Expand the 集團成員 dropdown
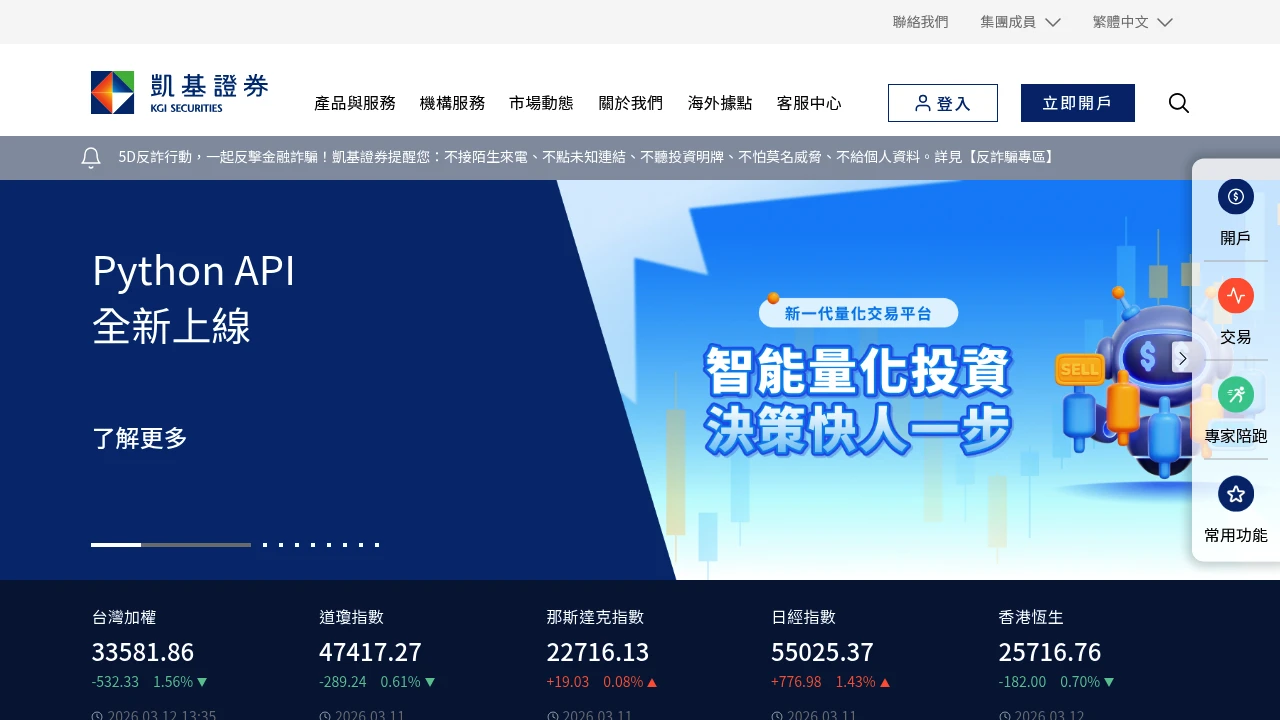This screenshot has height=720, width=1280. tap(1020, 22)
